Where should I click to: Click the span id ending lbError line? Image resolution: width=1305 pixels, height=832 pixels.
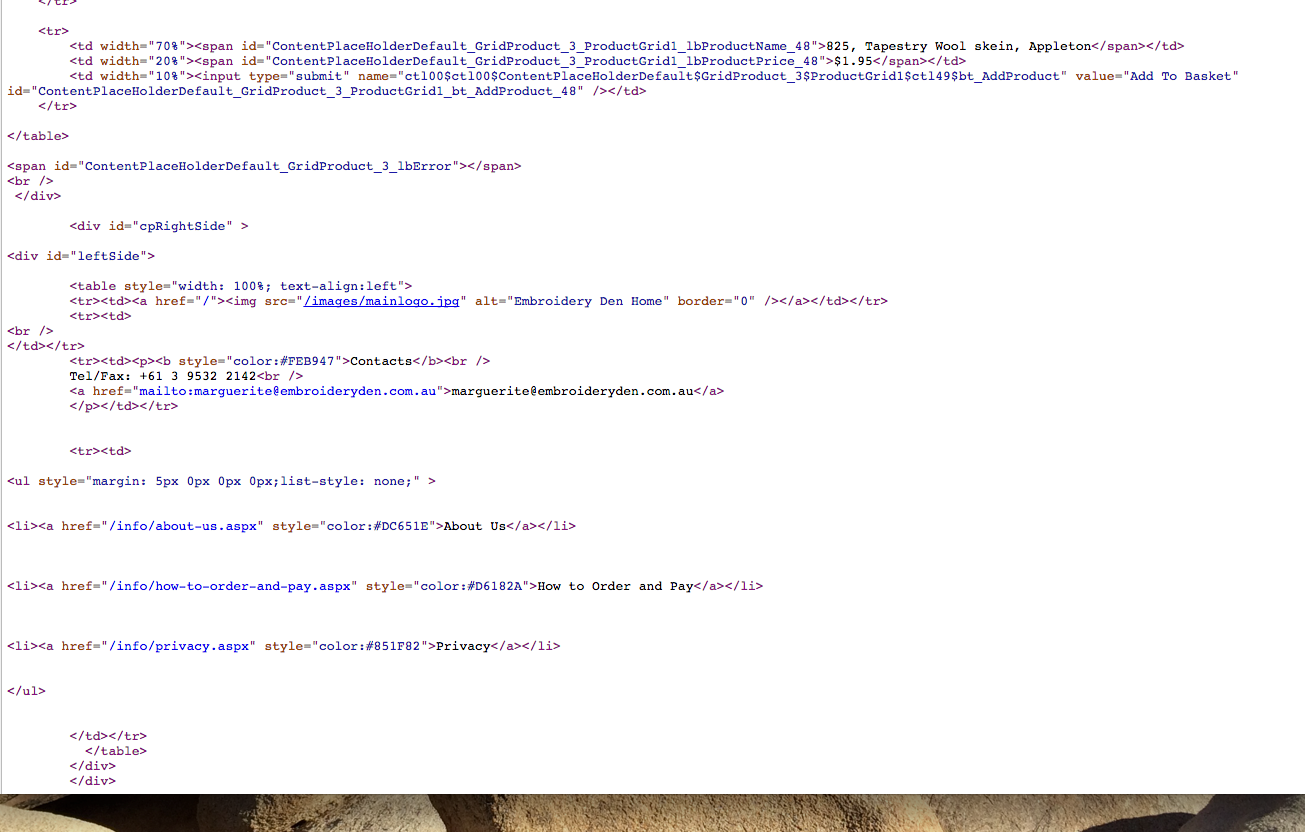coord(264,166)
